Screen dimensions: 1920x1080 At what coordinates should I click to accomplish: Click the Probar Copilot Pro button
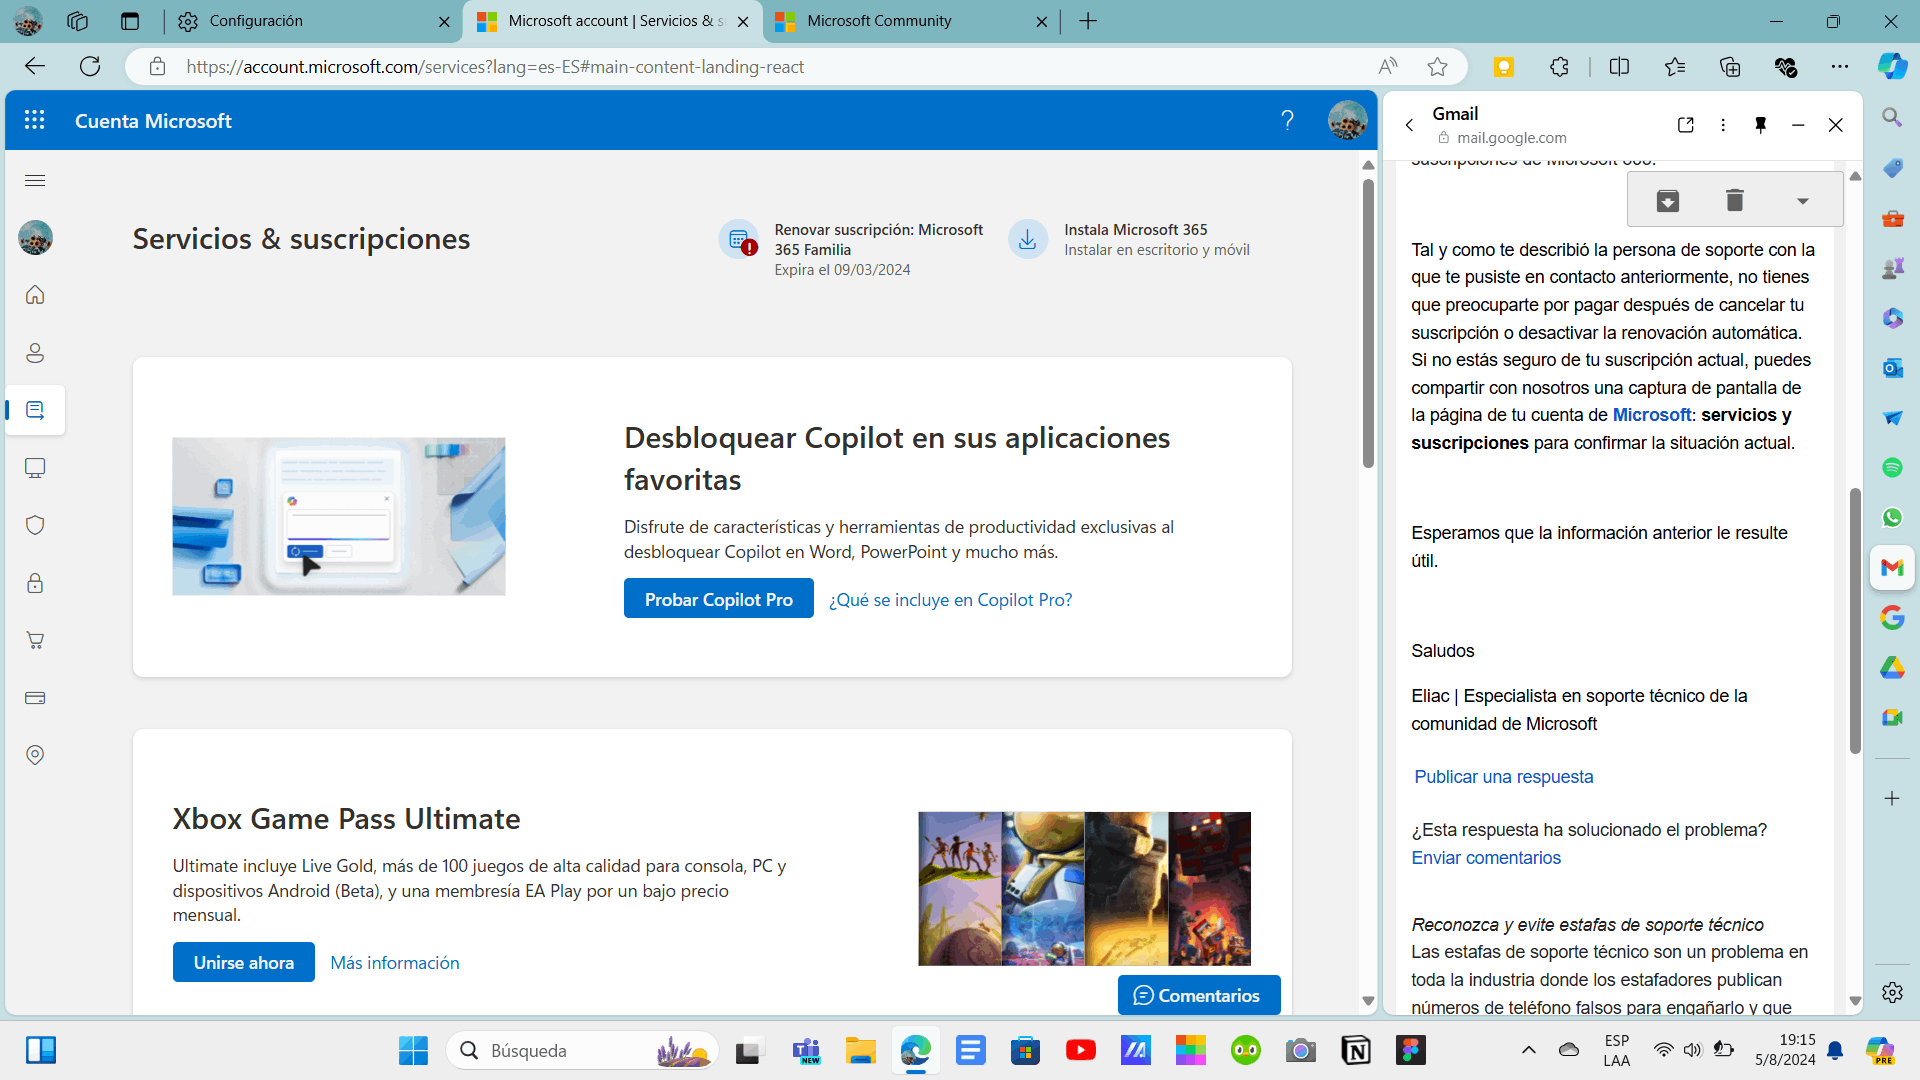[x=718, y=599]
